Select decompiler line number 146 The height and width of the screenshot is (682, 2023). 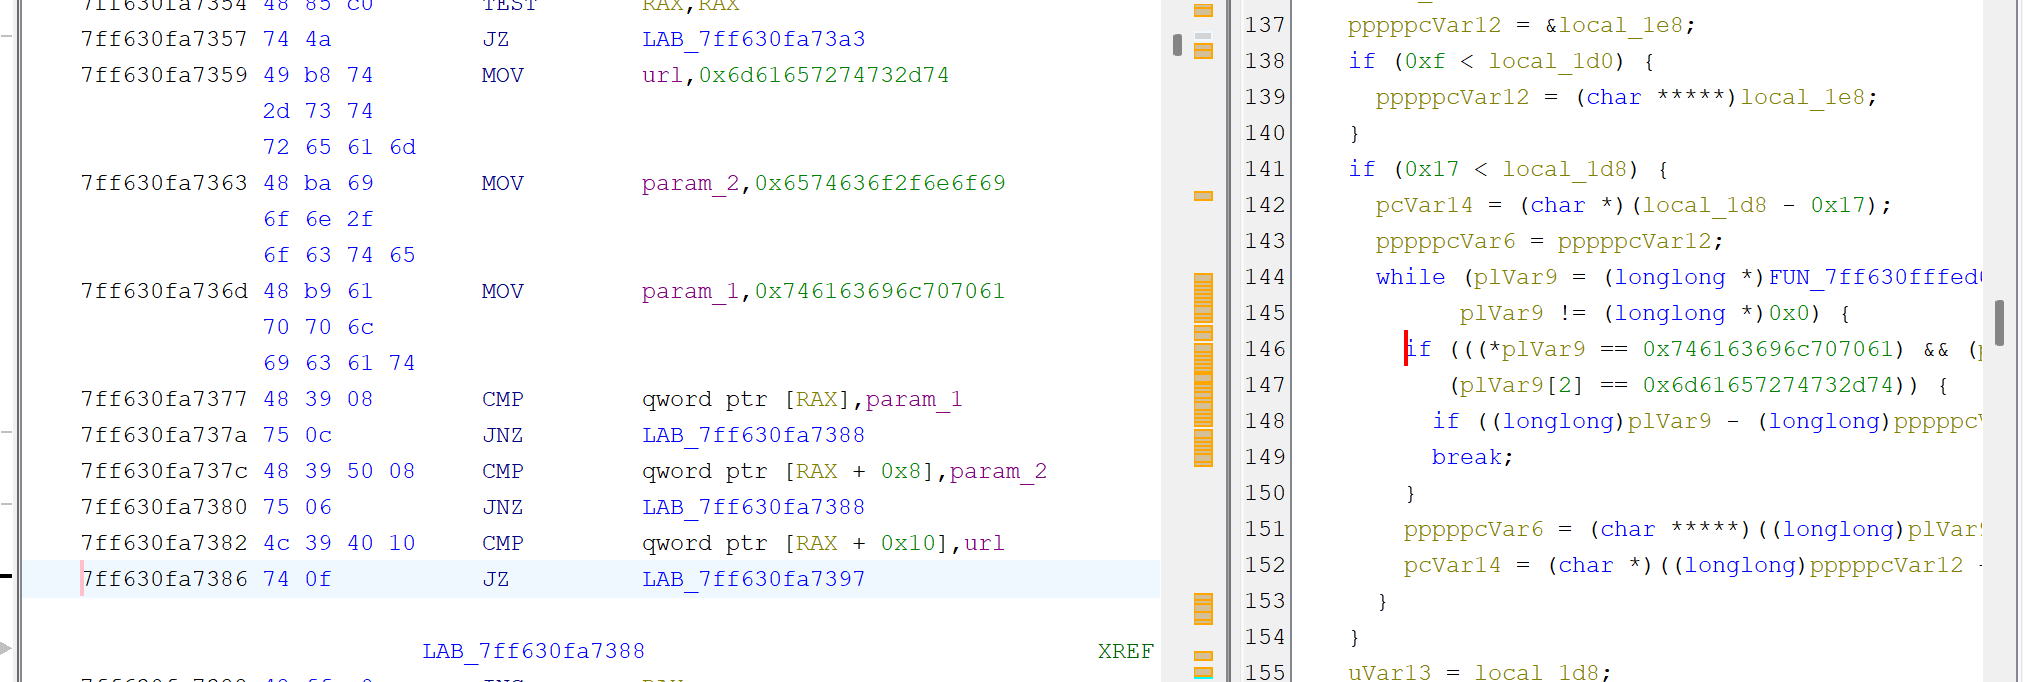(x=1264, y=349)
